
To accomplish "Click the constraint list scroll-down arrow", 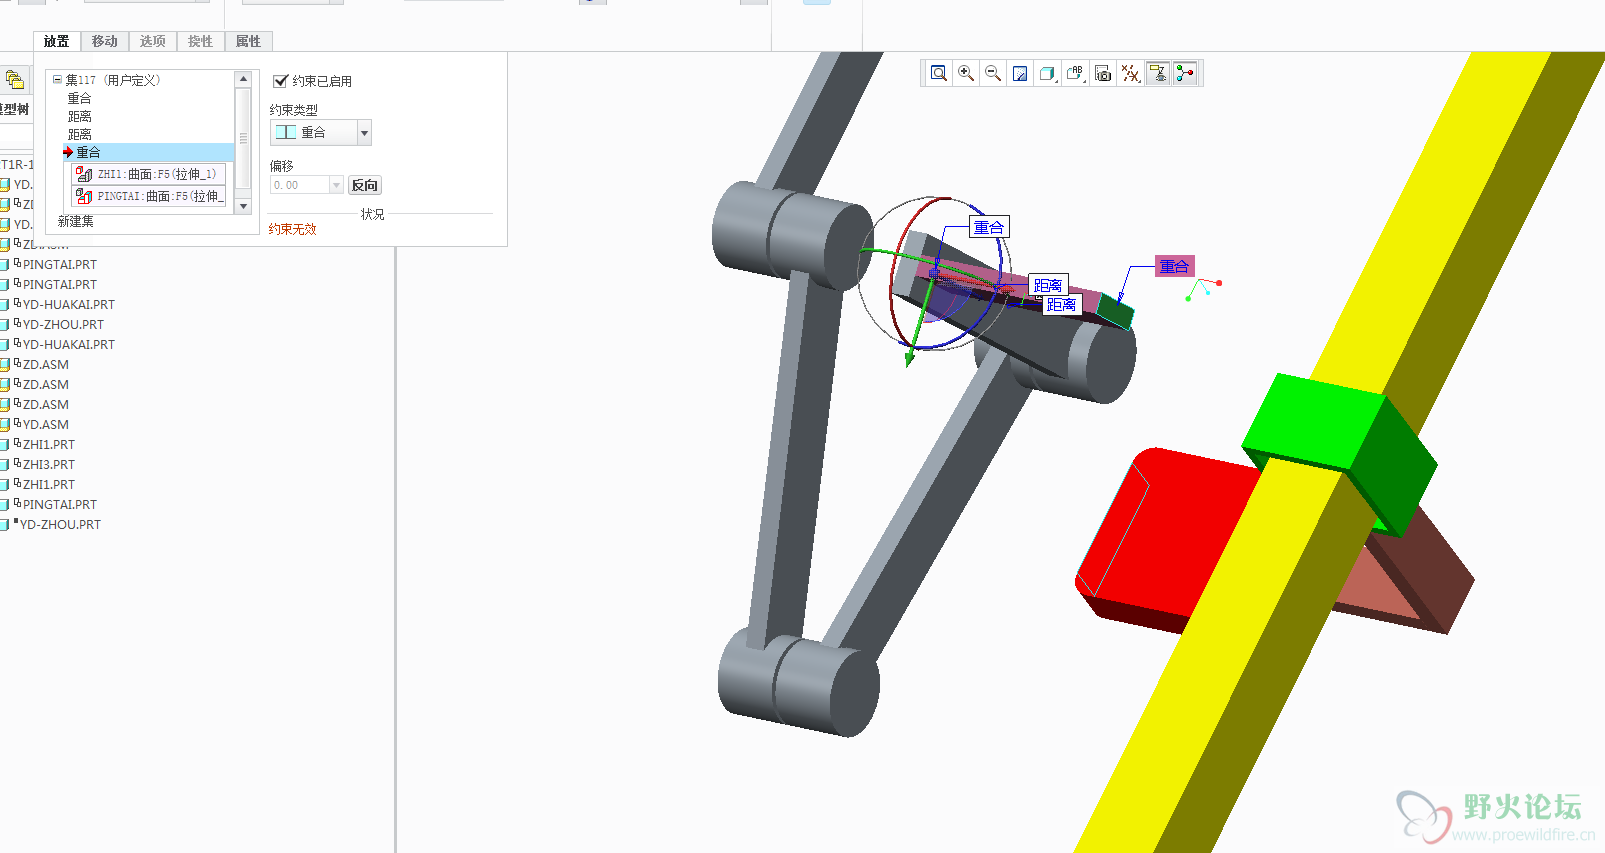I will click(x=243, y=206).
